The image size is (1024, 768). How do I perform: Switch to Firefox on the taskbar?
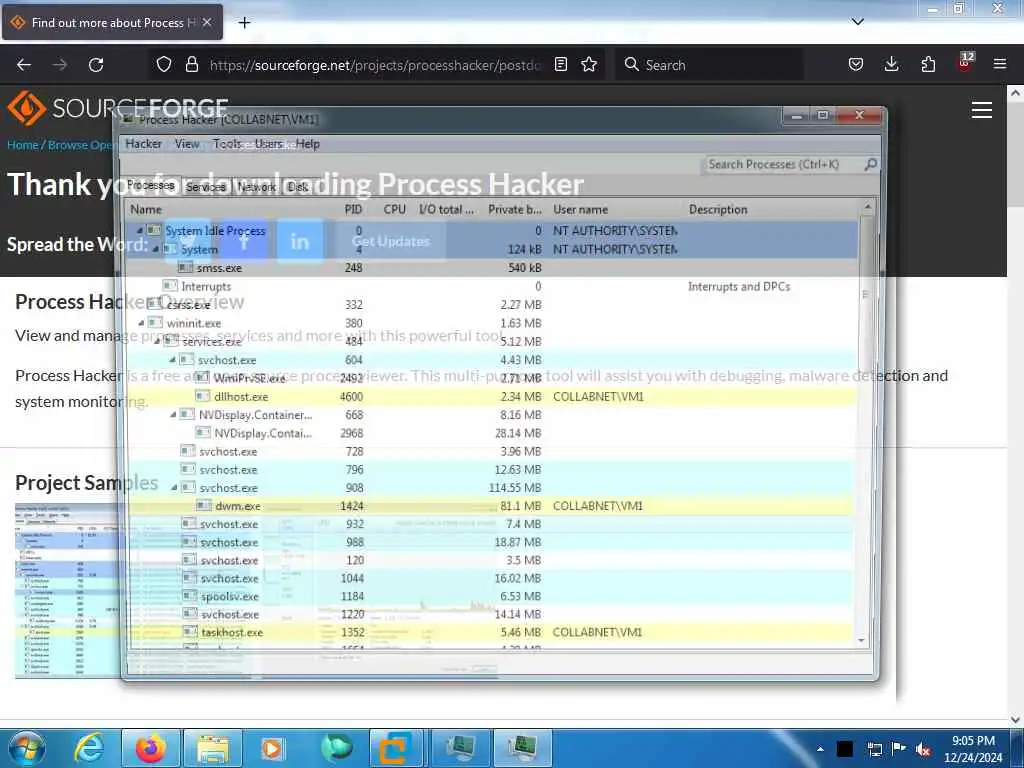[x=150, y=748]
